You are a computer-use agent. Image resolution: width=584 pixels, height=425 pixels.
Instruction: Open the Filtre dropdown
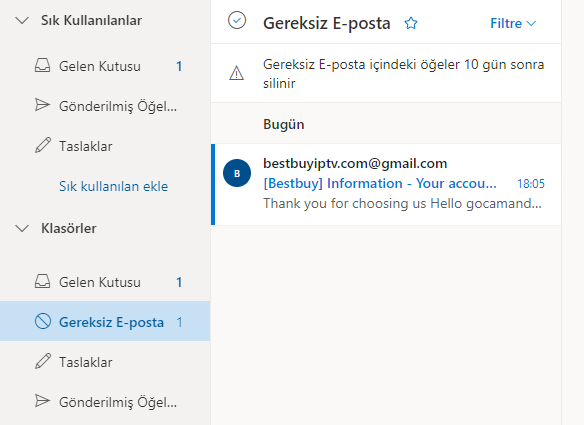pos(513,23)
